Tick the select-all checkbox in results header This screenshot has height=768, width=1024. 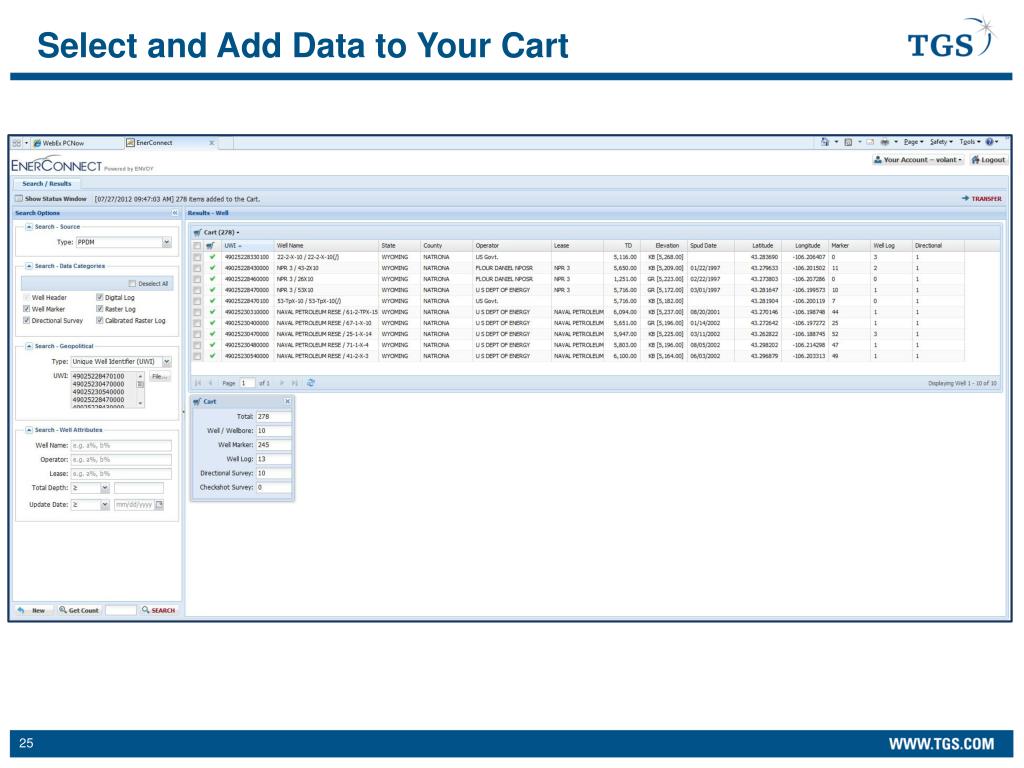[x=197, y=246]
